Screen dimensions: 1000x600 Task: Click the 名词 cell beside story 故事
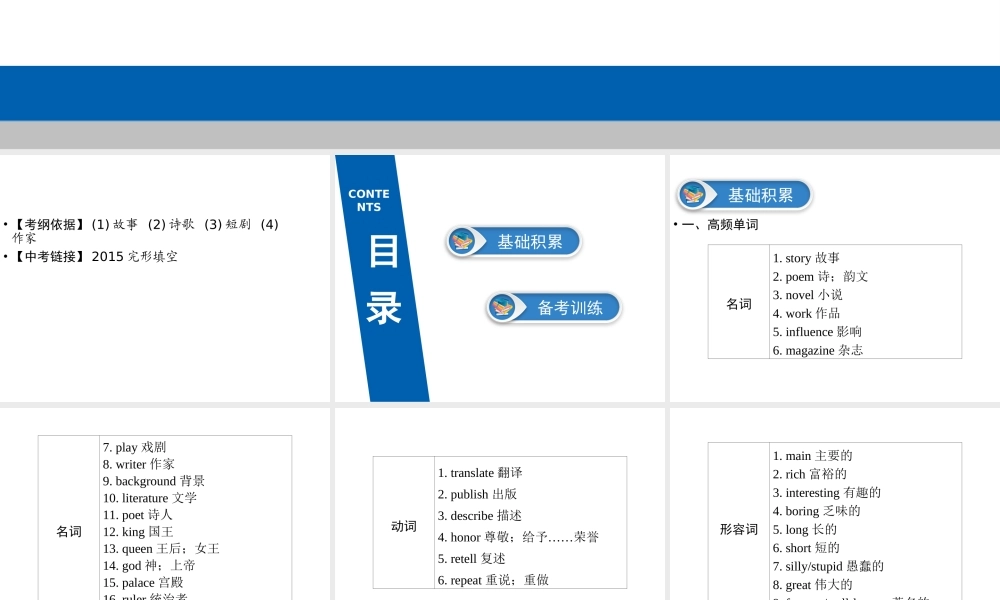pos(739,304)
